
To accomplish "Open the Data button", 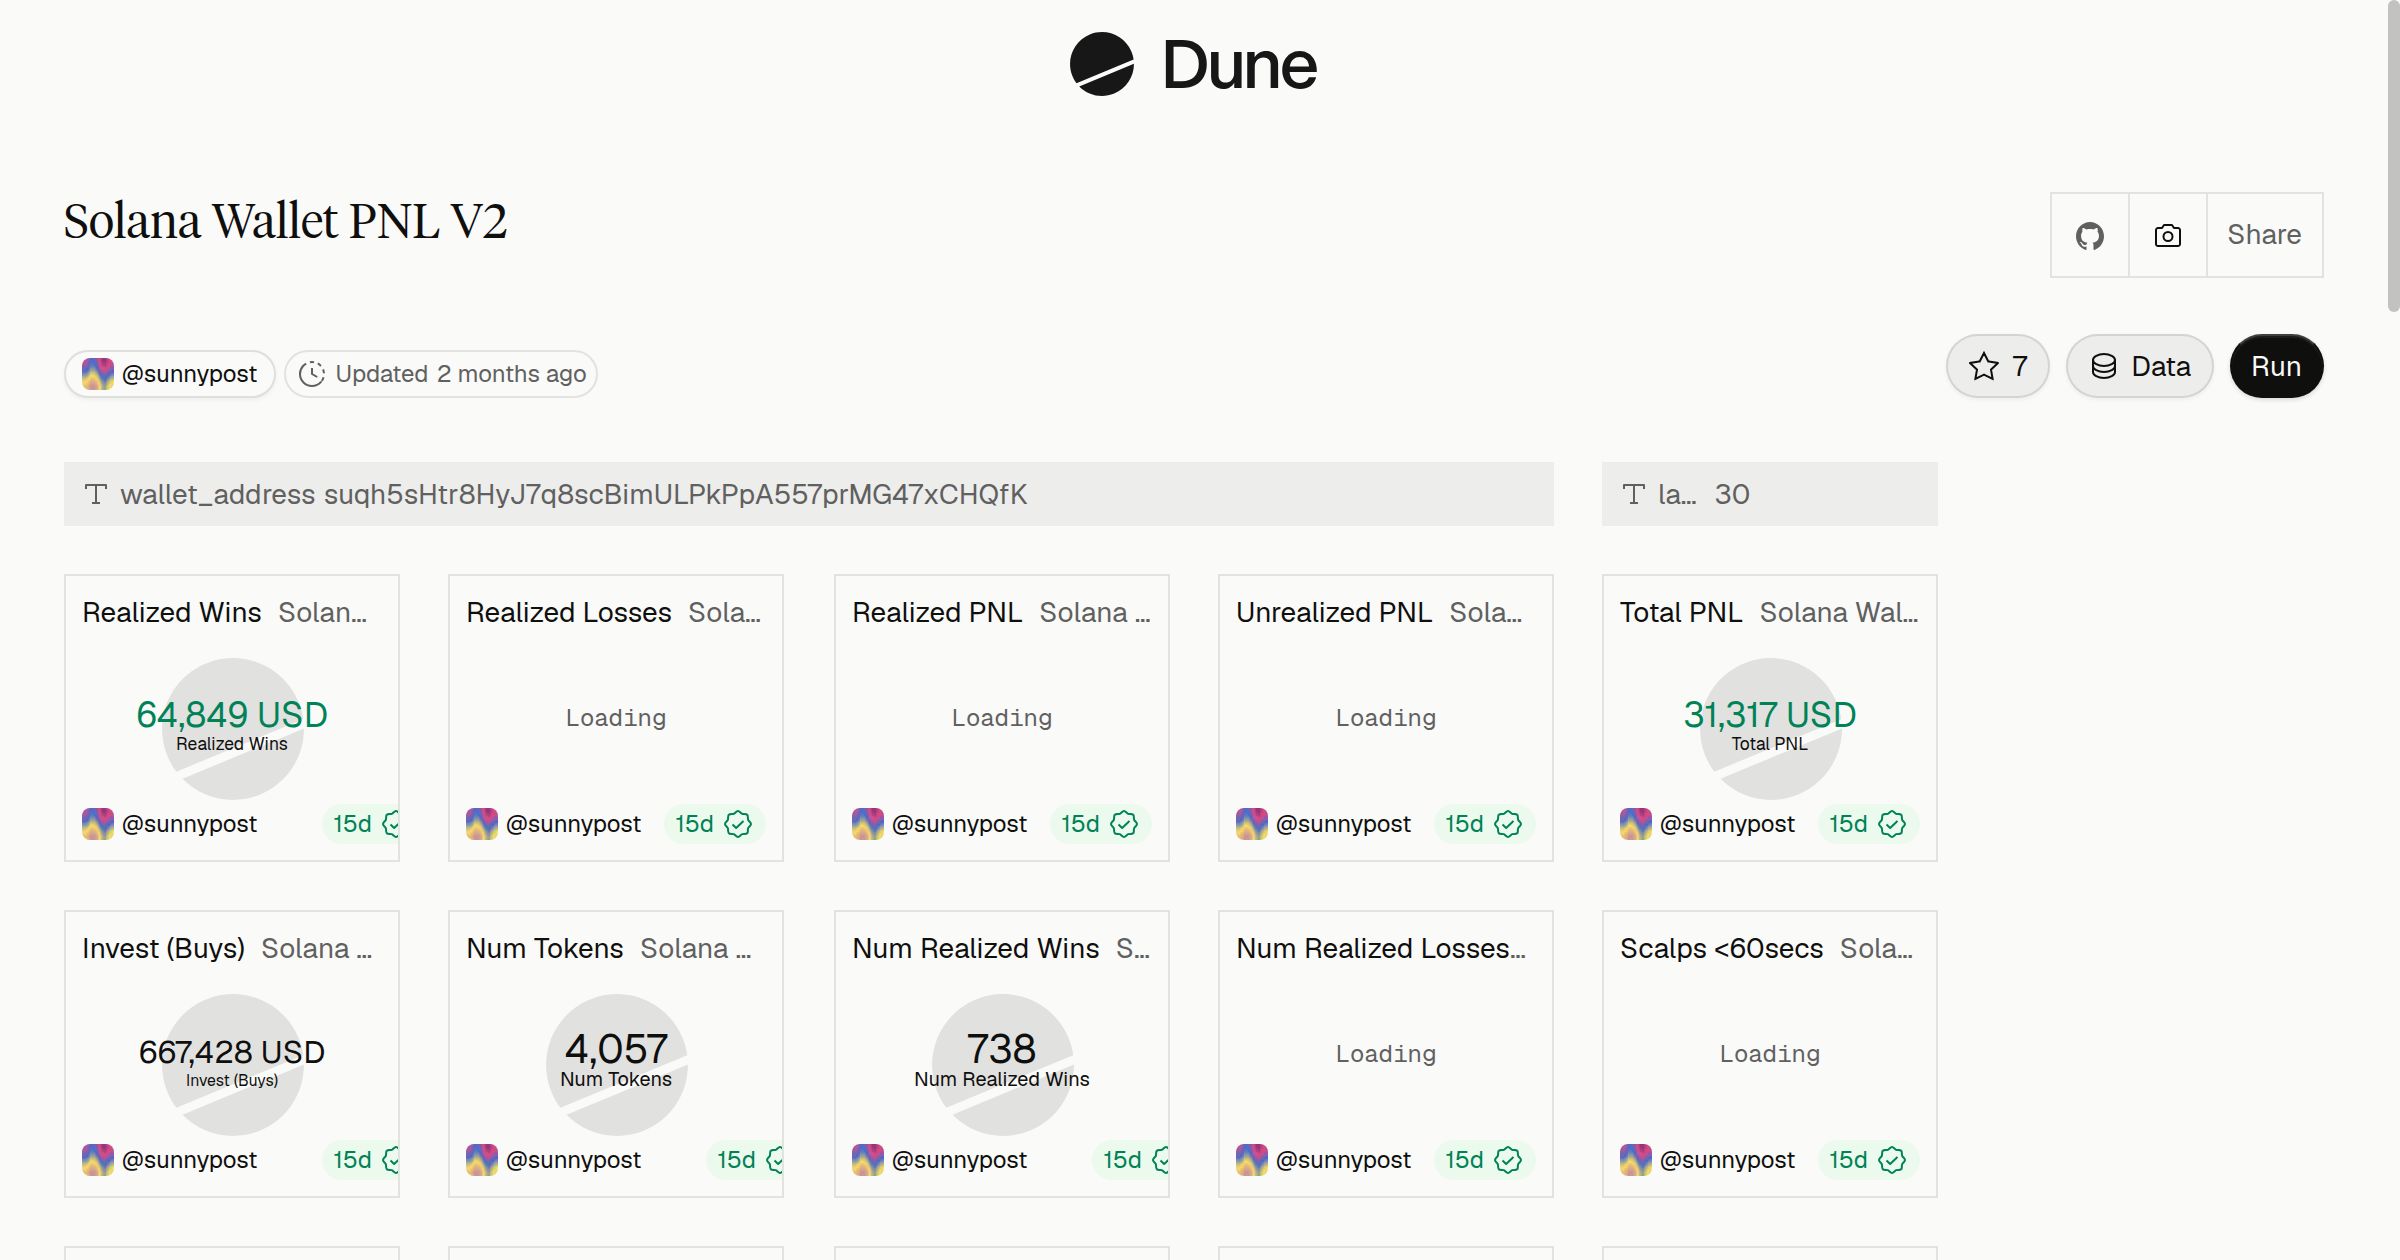I will point(2140,366).
